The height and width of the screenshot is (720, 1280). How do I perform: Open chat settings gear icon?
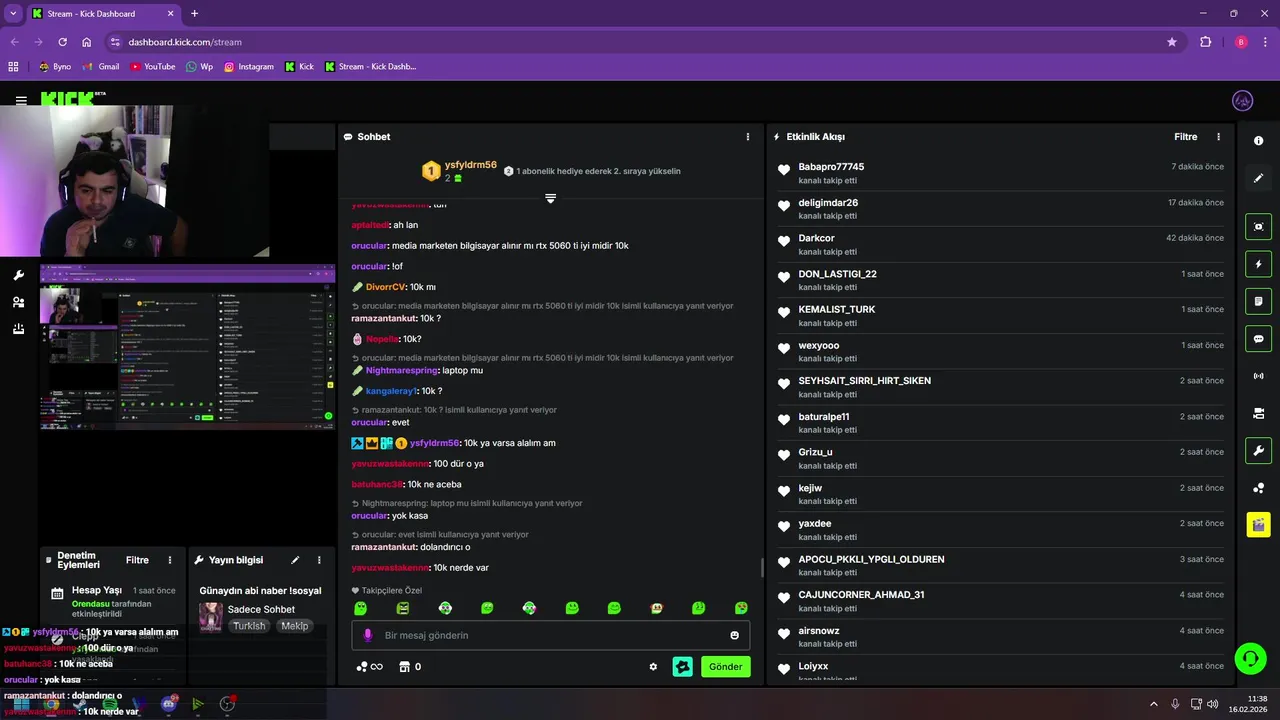point(653,667)
